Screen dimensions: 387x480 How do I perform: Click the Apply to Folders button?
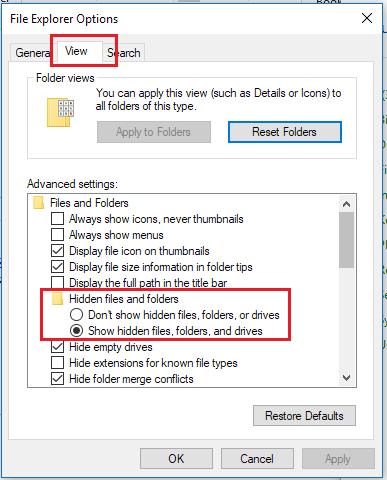(x=154, y=132)
